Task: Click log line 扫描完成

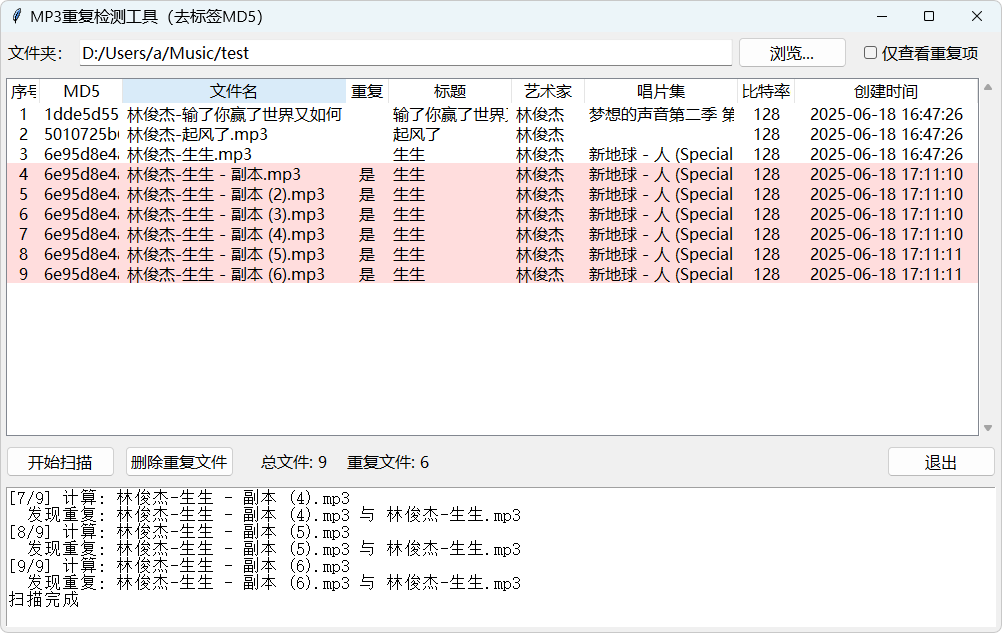Action: click(43, 600)
